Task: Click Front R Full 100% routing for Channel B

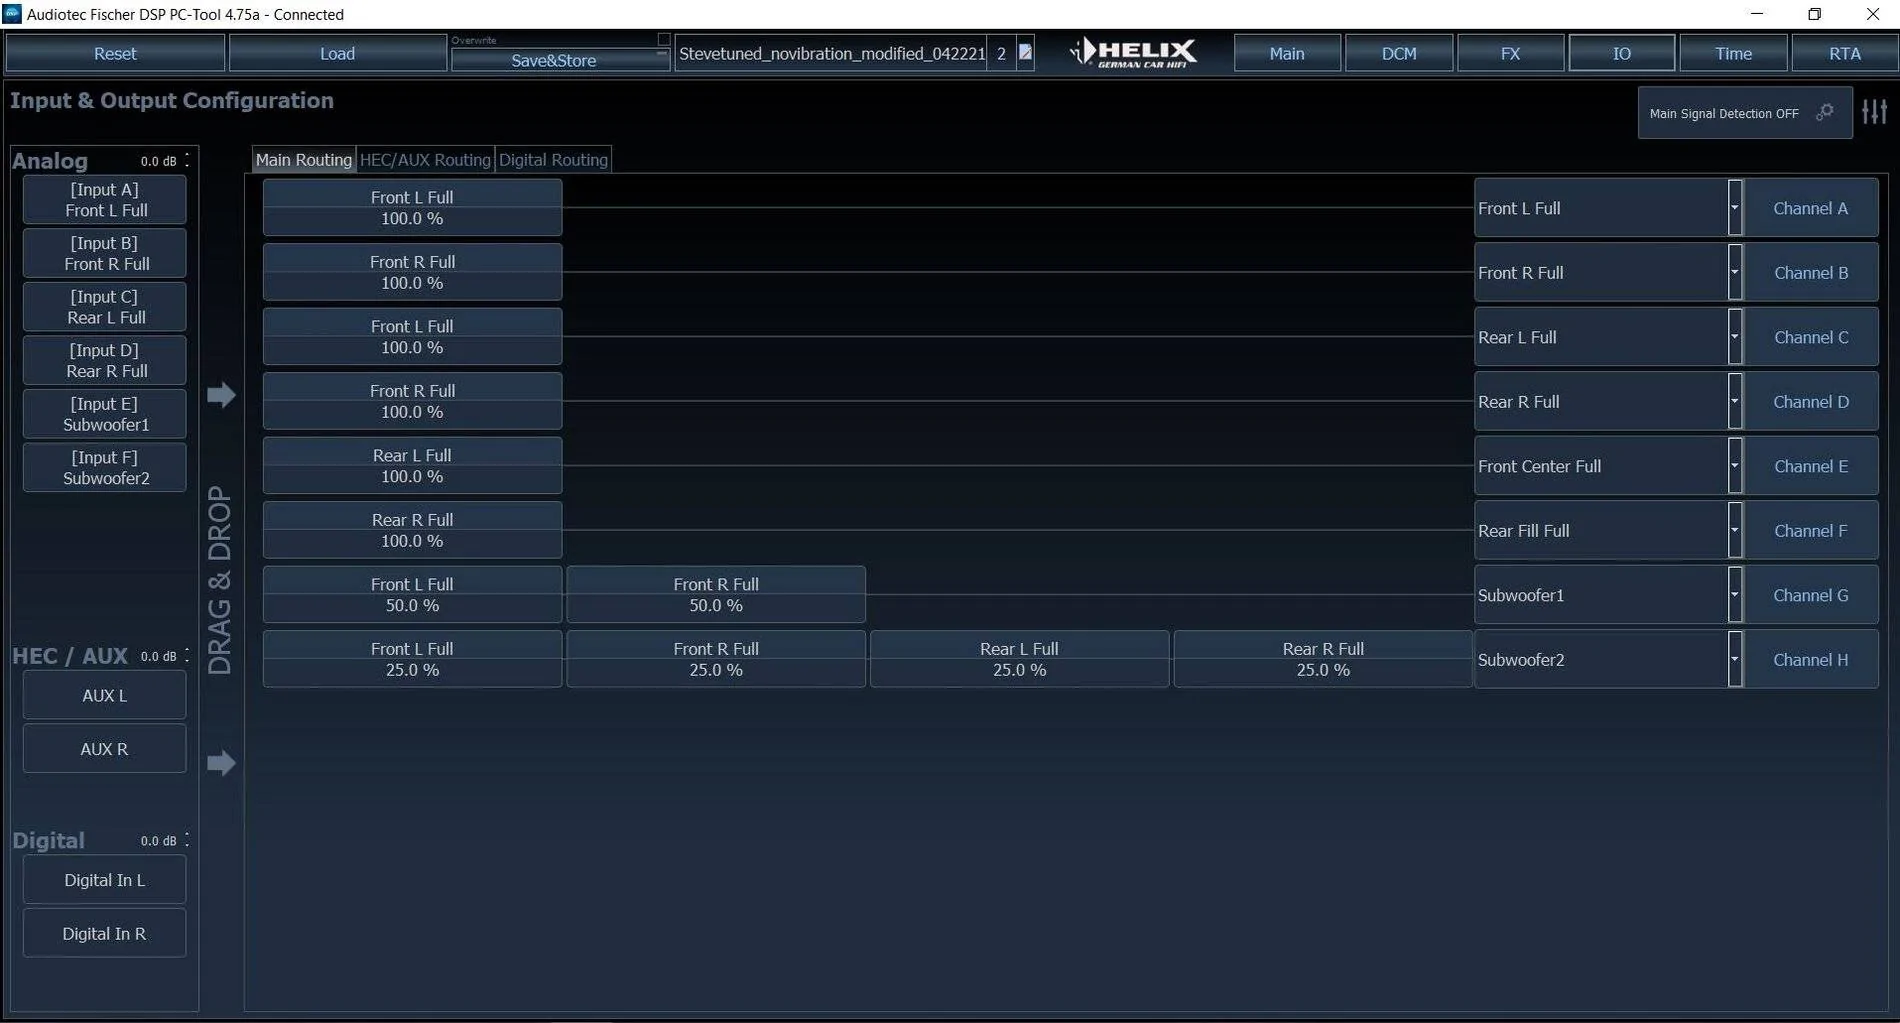Action: coord(412,272)
